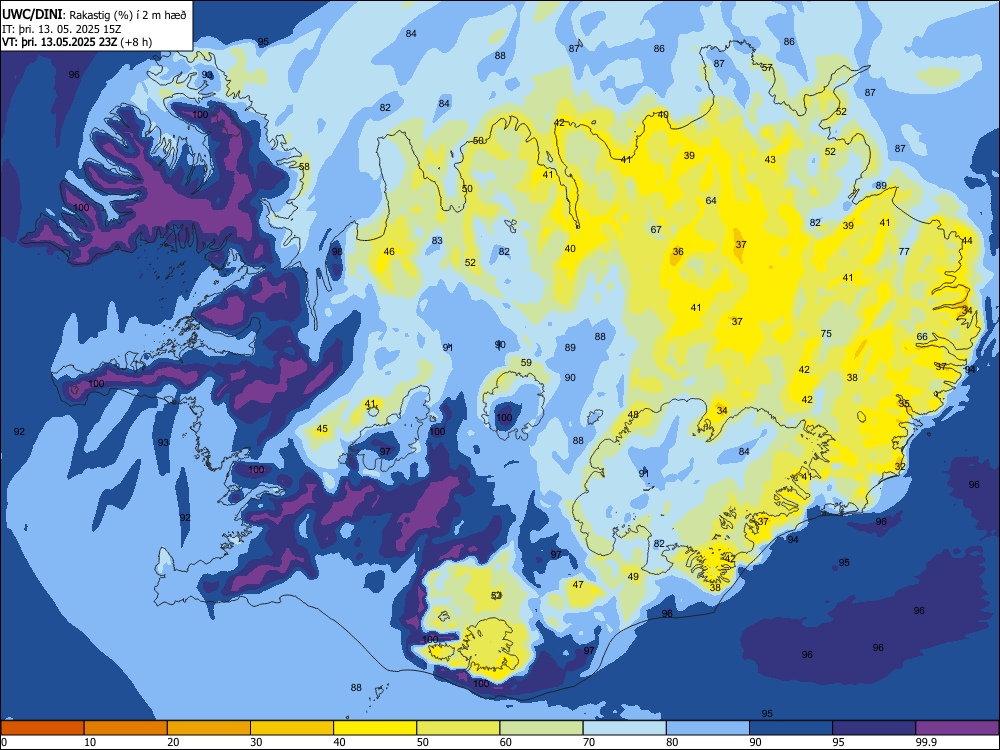Pick the yellow-green 60–70 legend swatch
The height and width of the screenshot is (750, 1000).
coord(541,728)
